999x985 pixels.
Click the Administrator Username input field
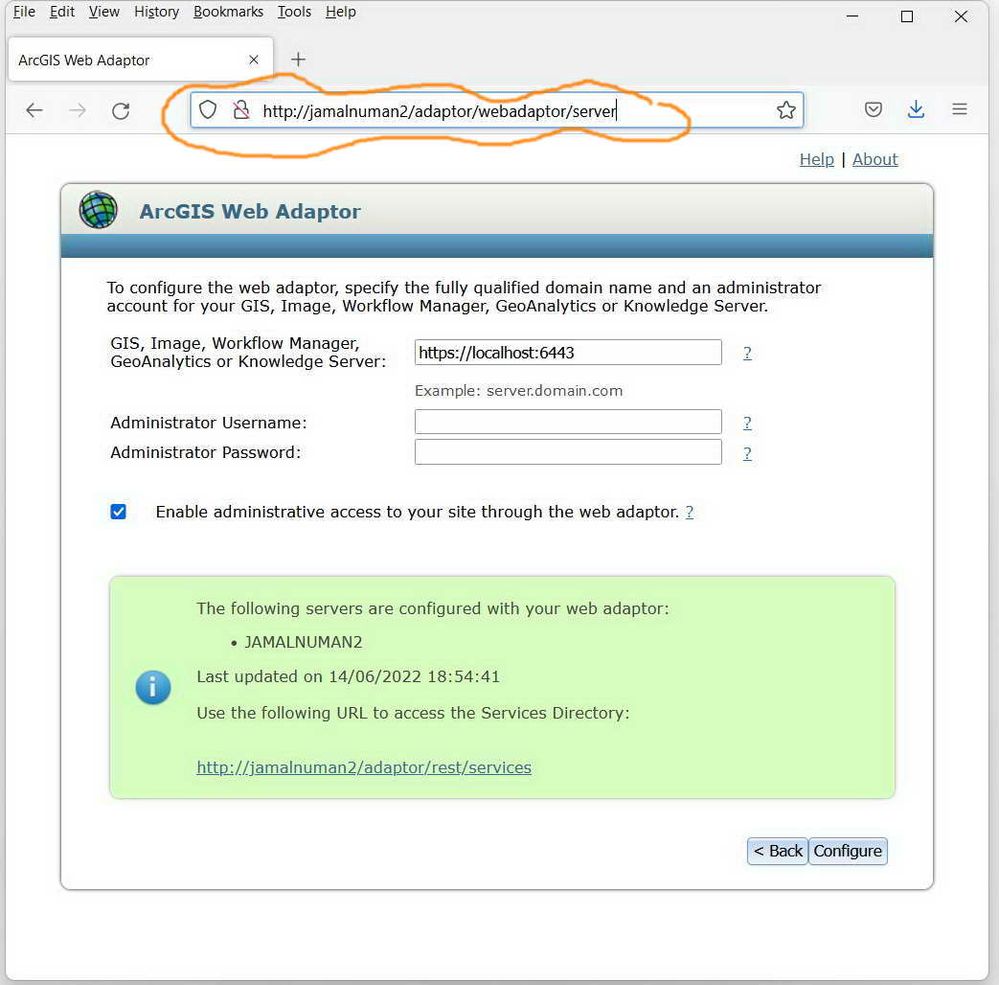(x=568, y=422)
